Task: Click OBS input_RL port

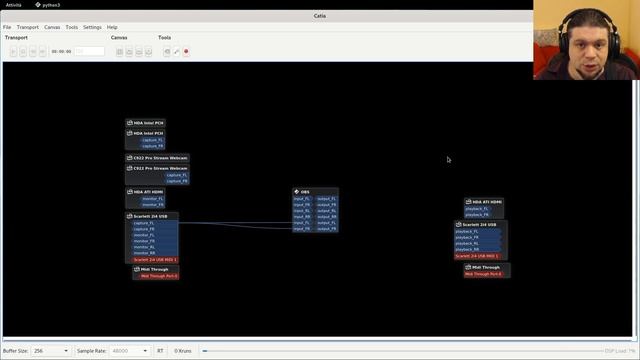Action: (302, 211)
